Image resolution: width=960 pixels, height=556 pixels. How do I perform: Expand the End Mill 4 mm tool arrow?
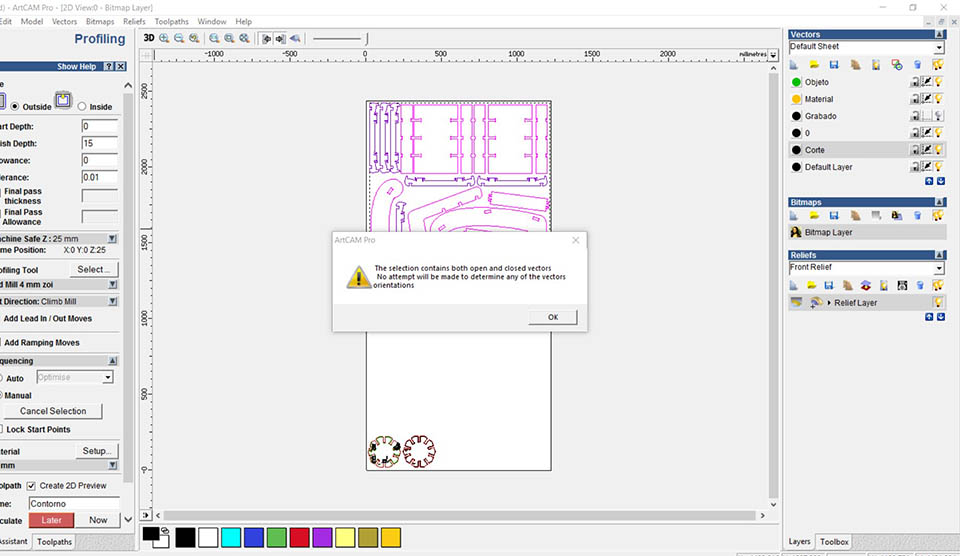(x=112, y=285)
